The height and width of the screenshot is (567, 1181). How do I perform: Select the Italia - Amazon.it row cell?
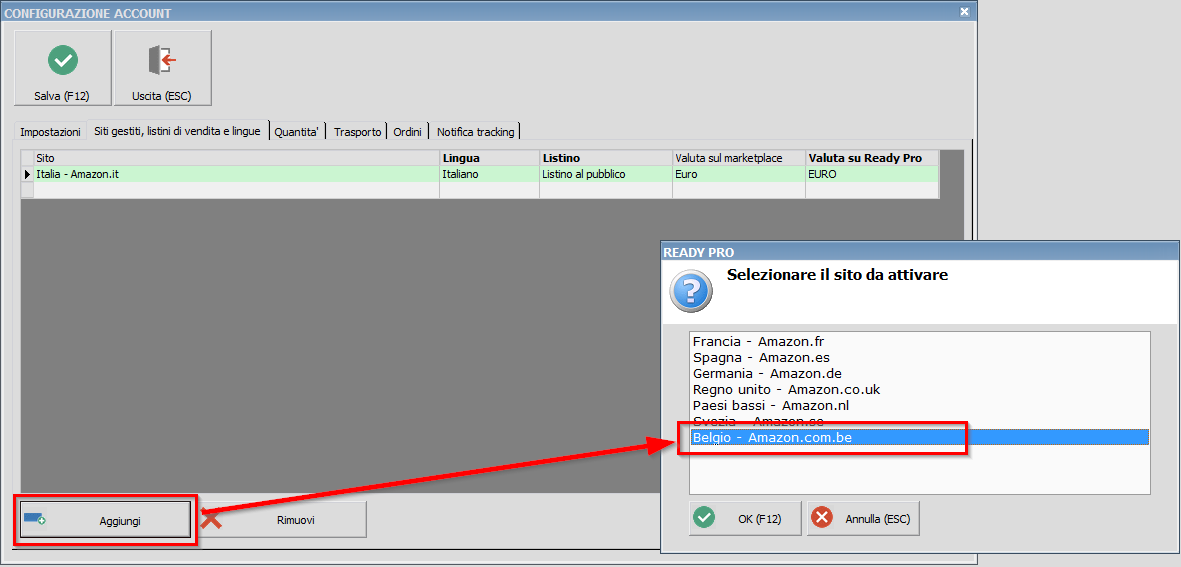(x=237, y=174)
